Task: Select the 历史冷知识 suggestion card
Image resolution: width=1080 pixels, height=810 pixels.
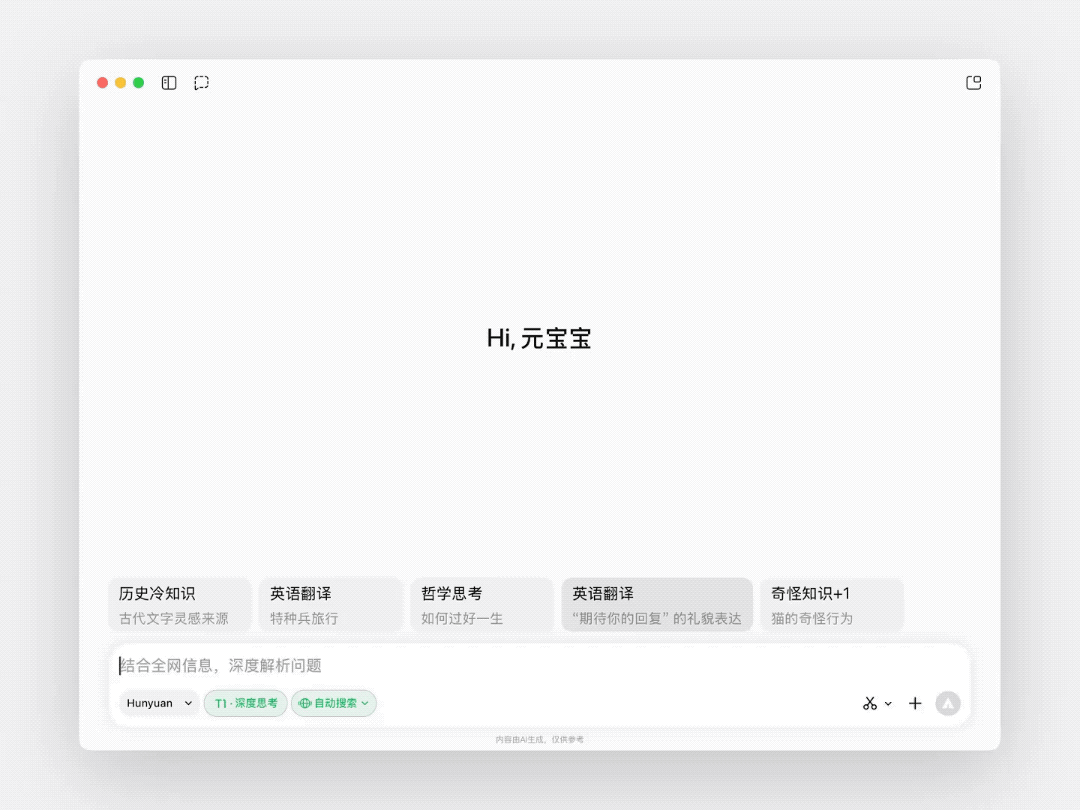Action: (179, 605)
